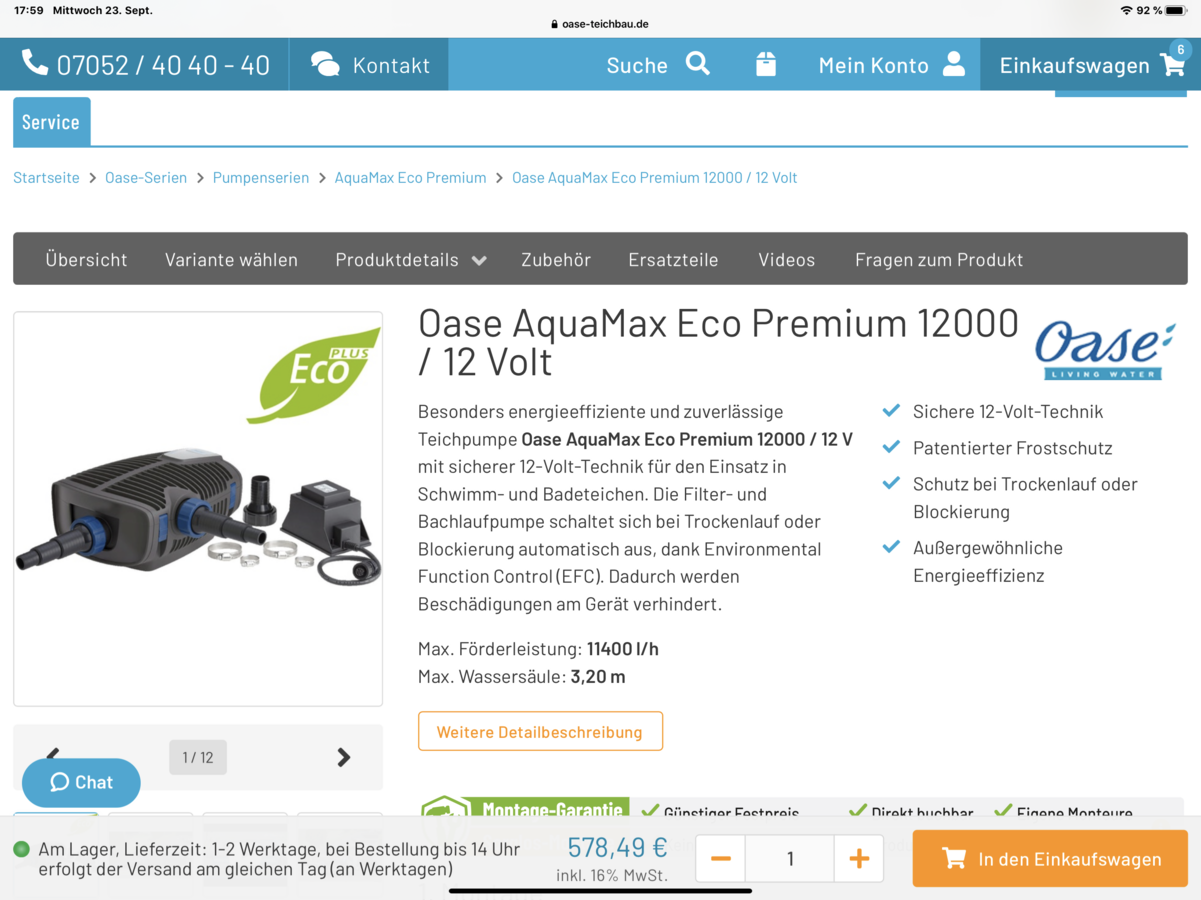The height and width of the screenshot is (900, 1201).
Task: Decrease quantity with the minus button
Action: pos(721,859)
